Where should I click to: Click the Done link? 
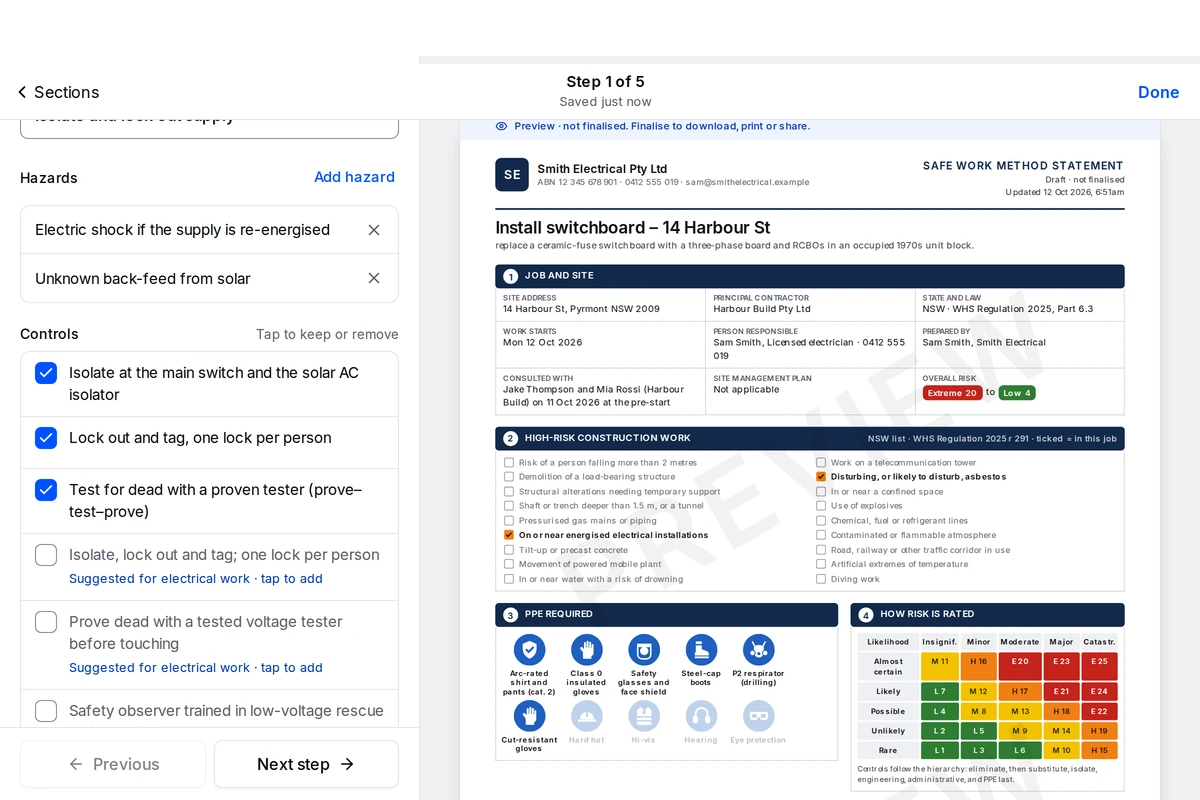click(x=1158, y=92)
